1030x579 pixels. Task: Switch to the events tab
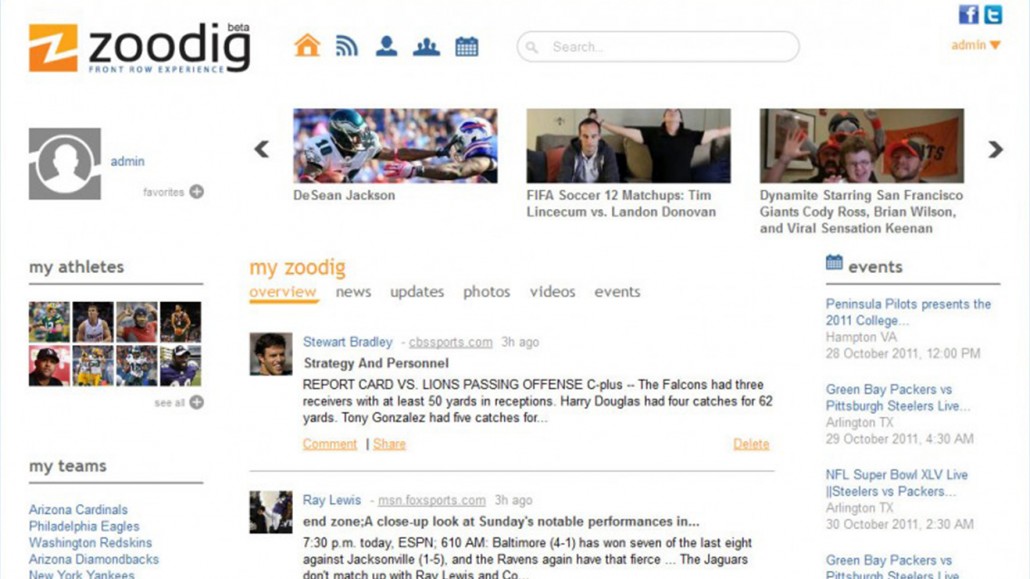coord(617,292)
